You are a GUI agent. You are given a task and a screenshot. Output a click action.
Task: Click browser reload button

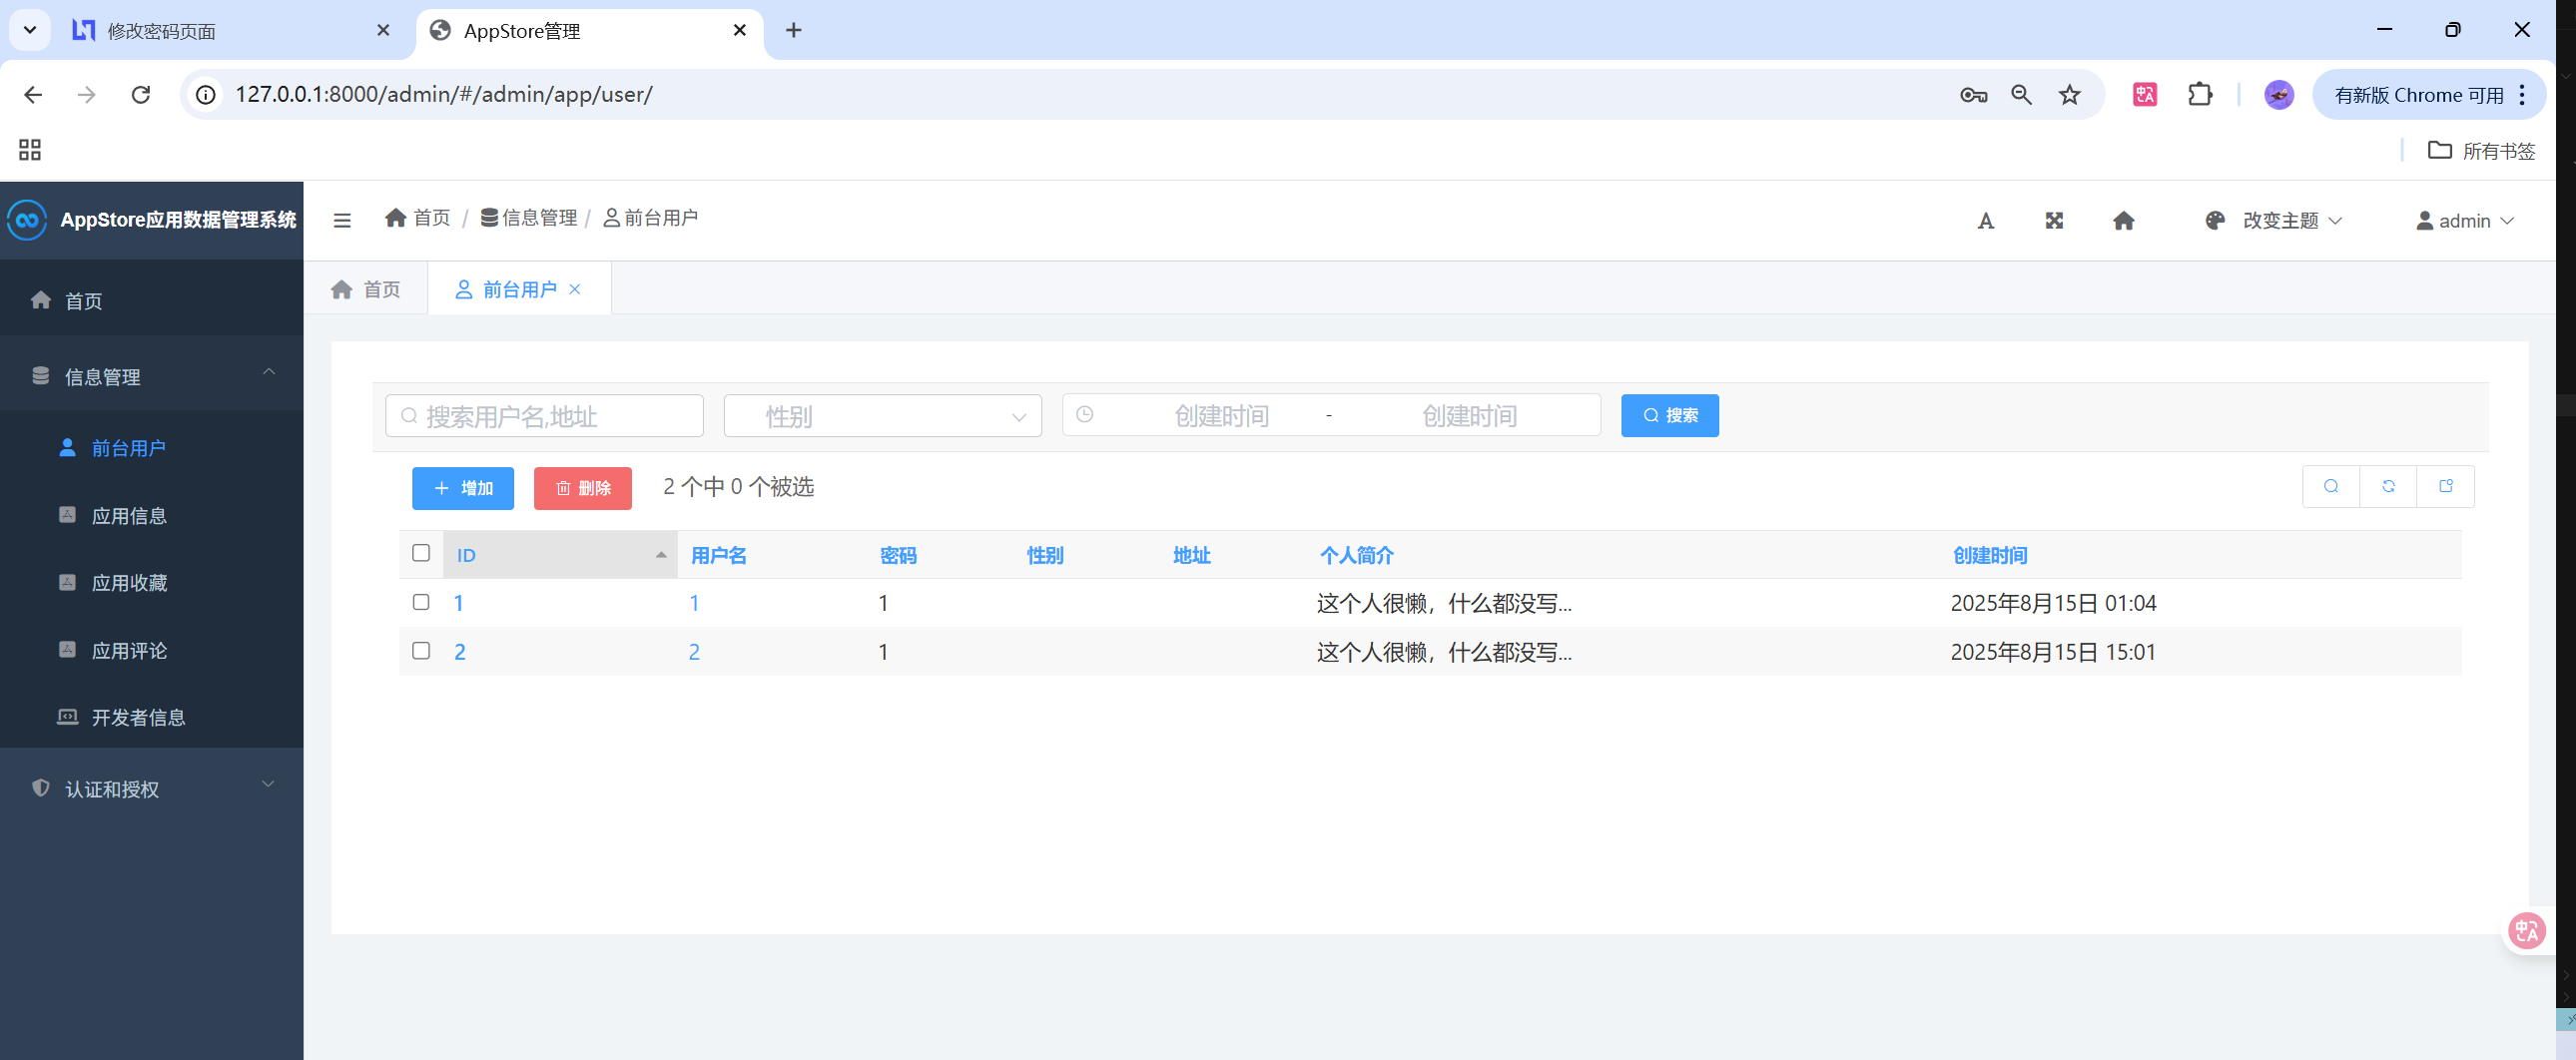[x=141, y=95]
